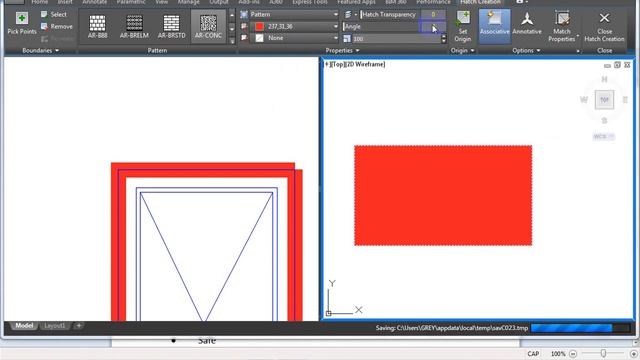Click the Select boundary objects icon
This screenshot has height=360, width=640.
44,14
